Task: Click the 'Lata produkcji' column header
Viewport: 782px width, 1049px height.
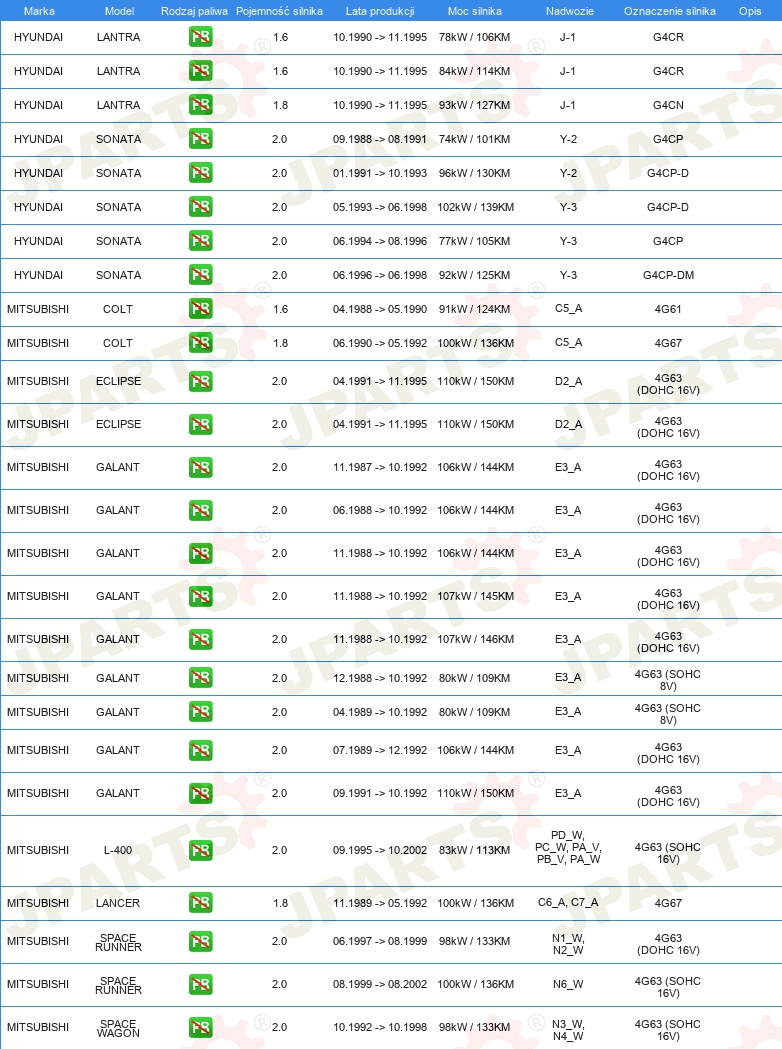Action: (x=380, y=11)
